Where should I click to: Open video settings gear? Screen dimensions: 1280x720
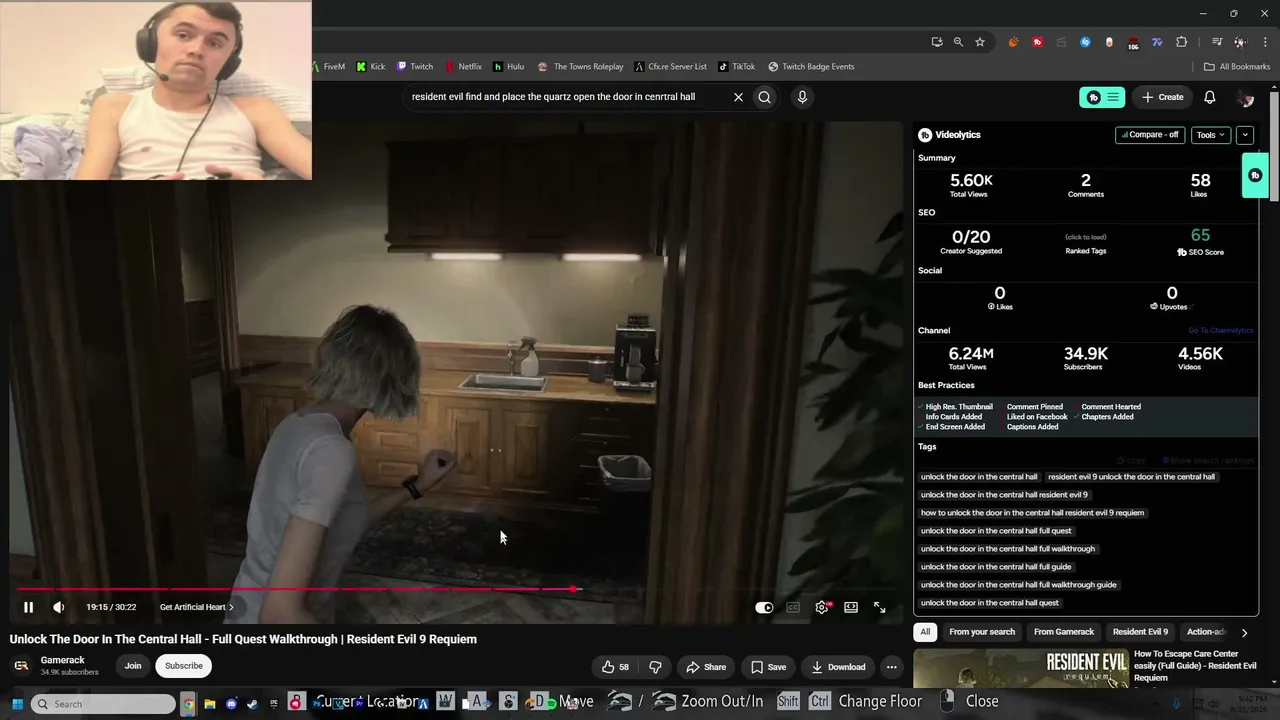pos(822,607)
